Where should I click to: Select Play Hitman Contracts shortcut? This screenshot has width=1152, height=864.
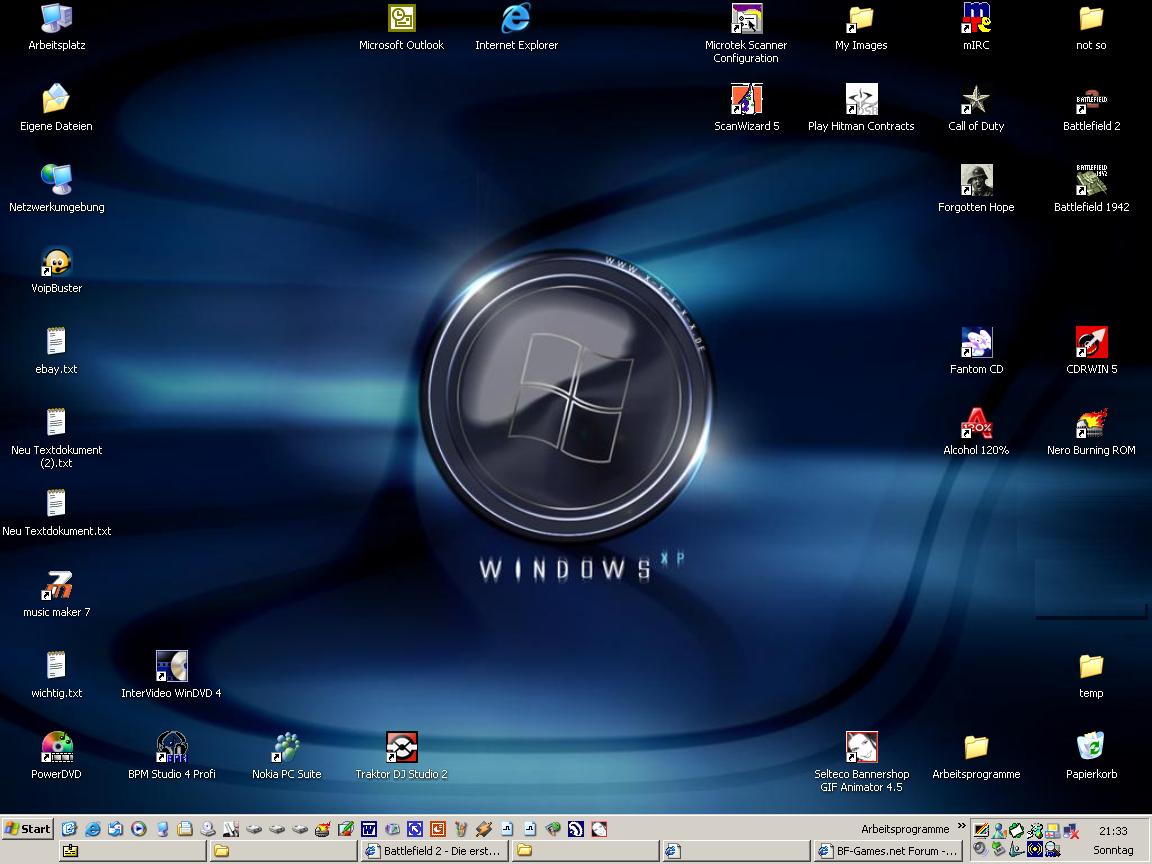[x=861, y=108]
